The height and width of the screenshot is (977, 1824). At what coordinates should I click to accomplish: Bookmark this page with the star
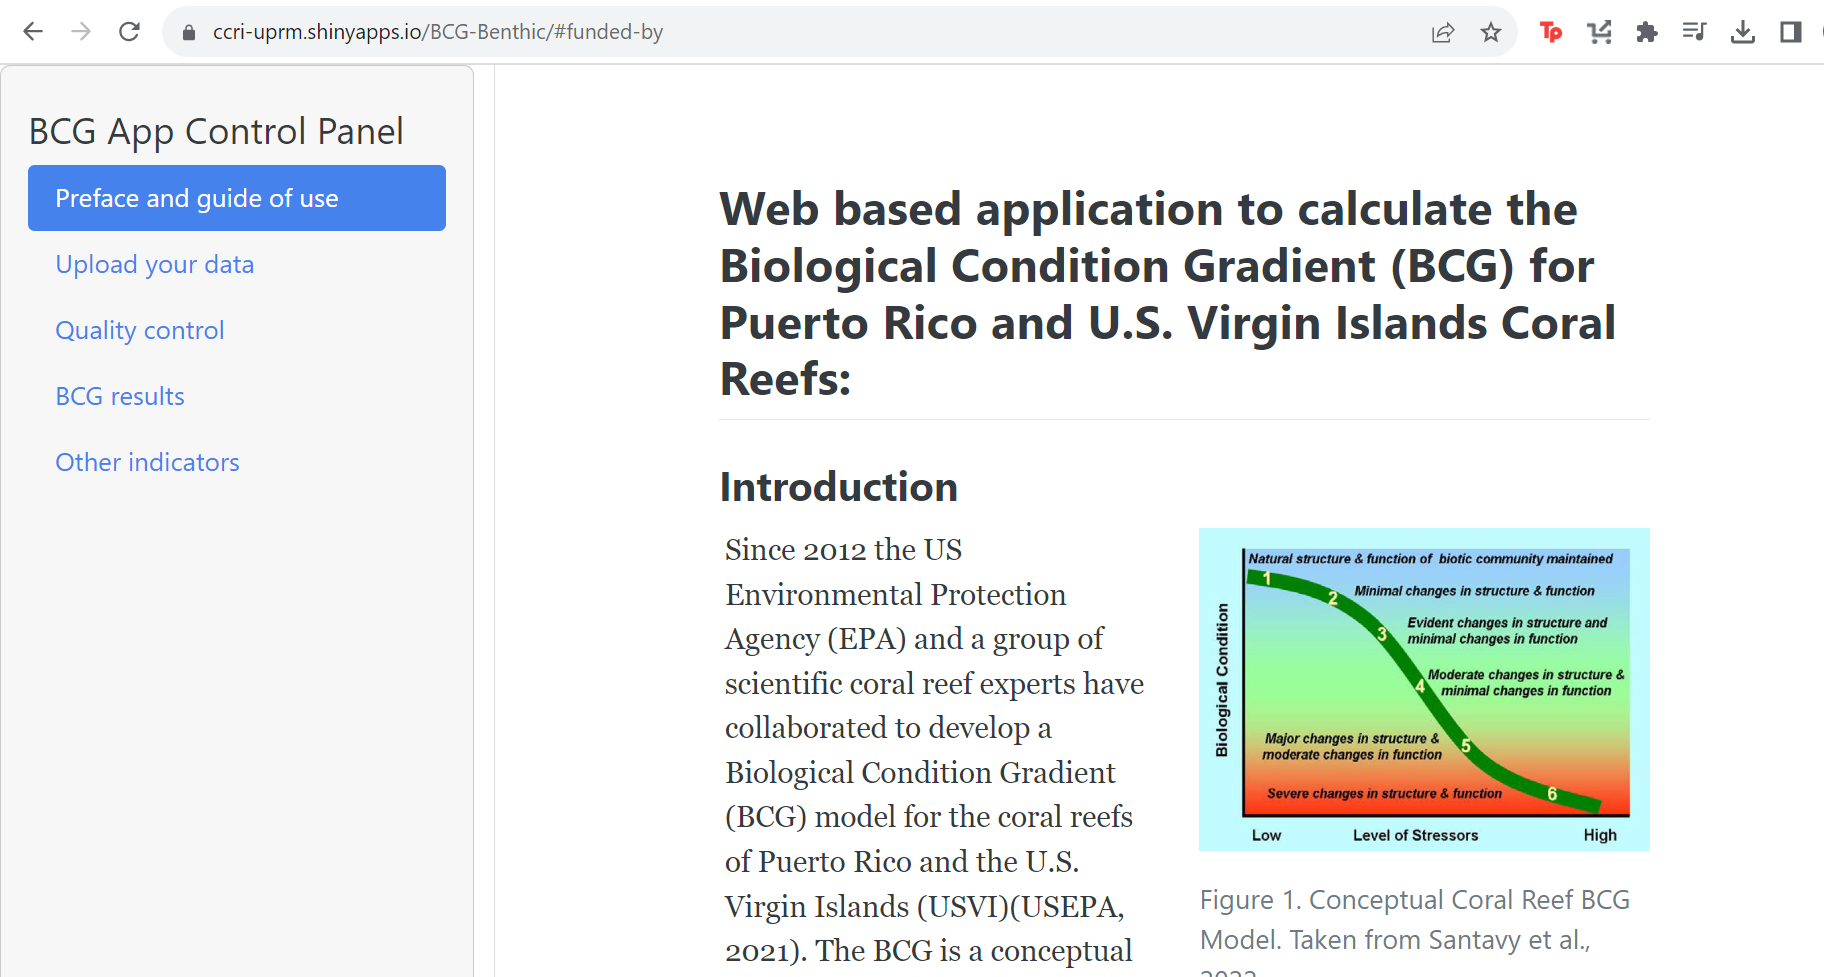1491,31
